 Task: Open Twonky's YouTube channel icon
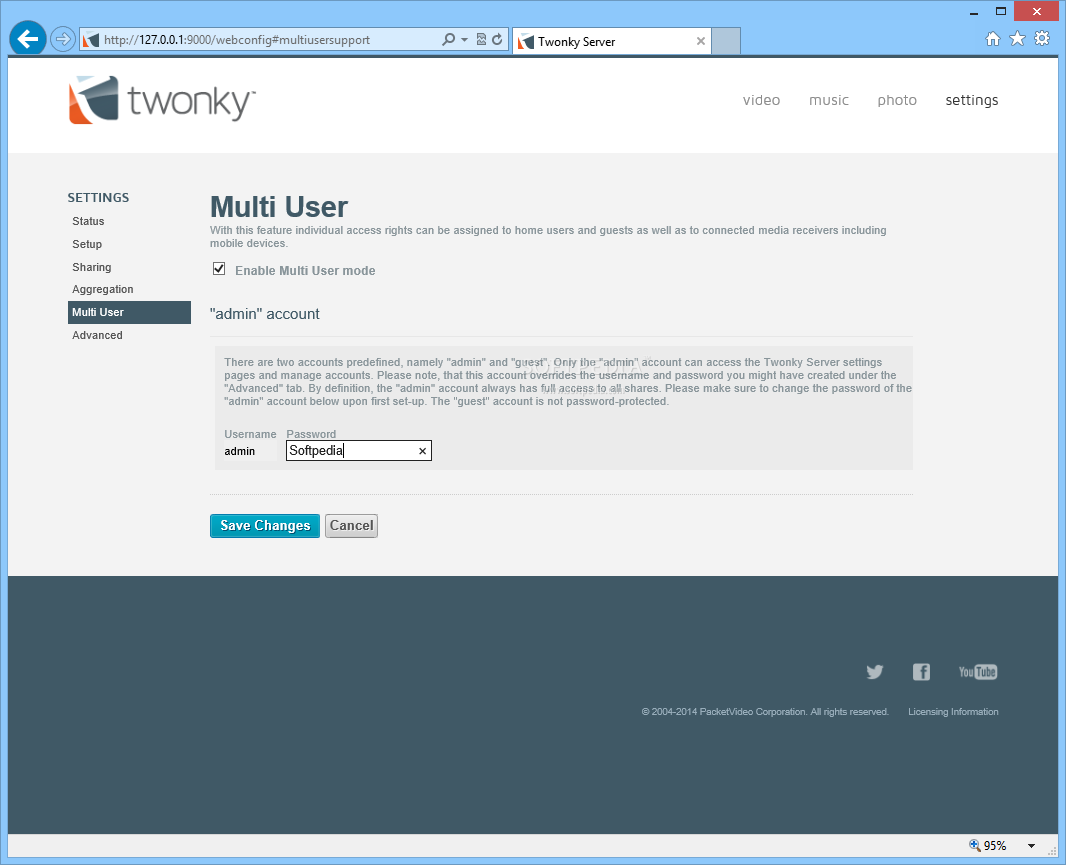click(x=978, y=672)
